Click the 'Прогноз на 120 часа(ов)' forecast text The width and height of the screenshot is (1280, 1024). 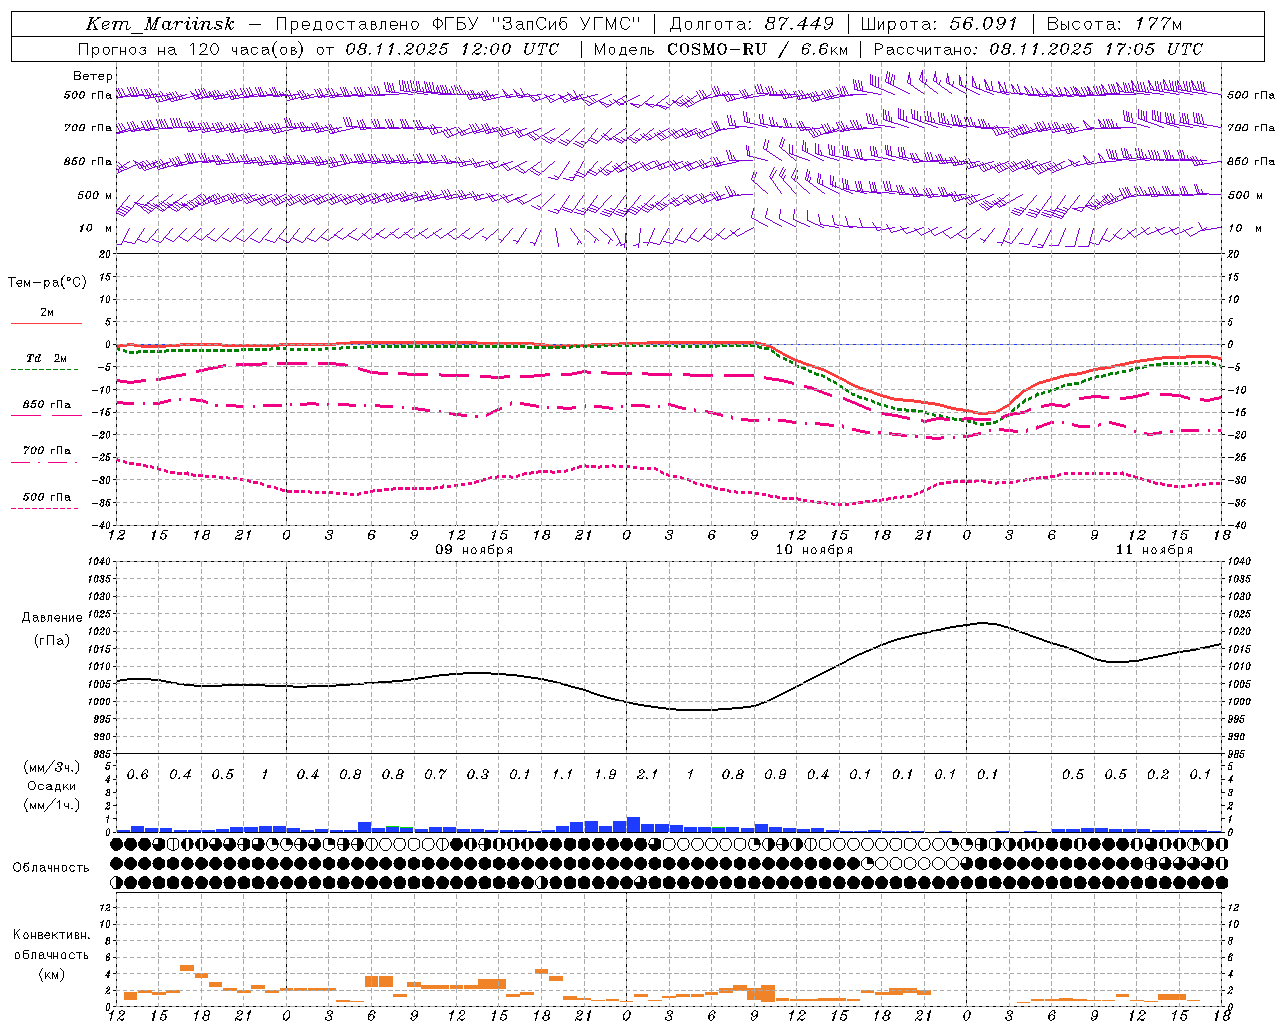point(191,49)
